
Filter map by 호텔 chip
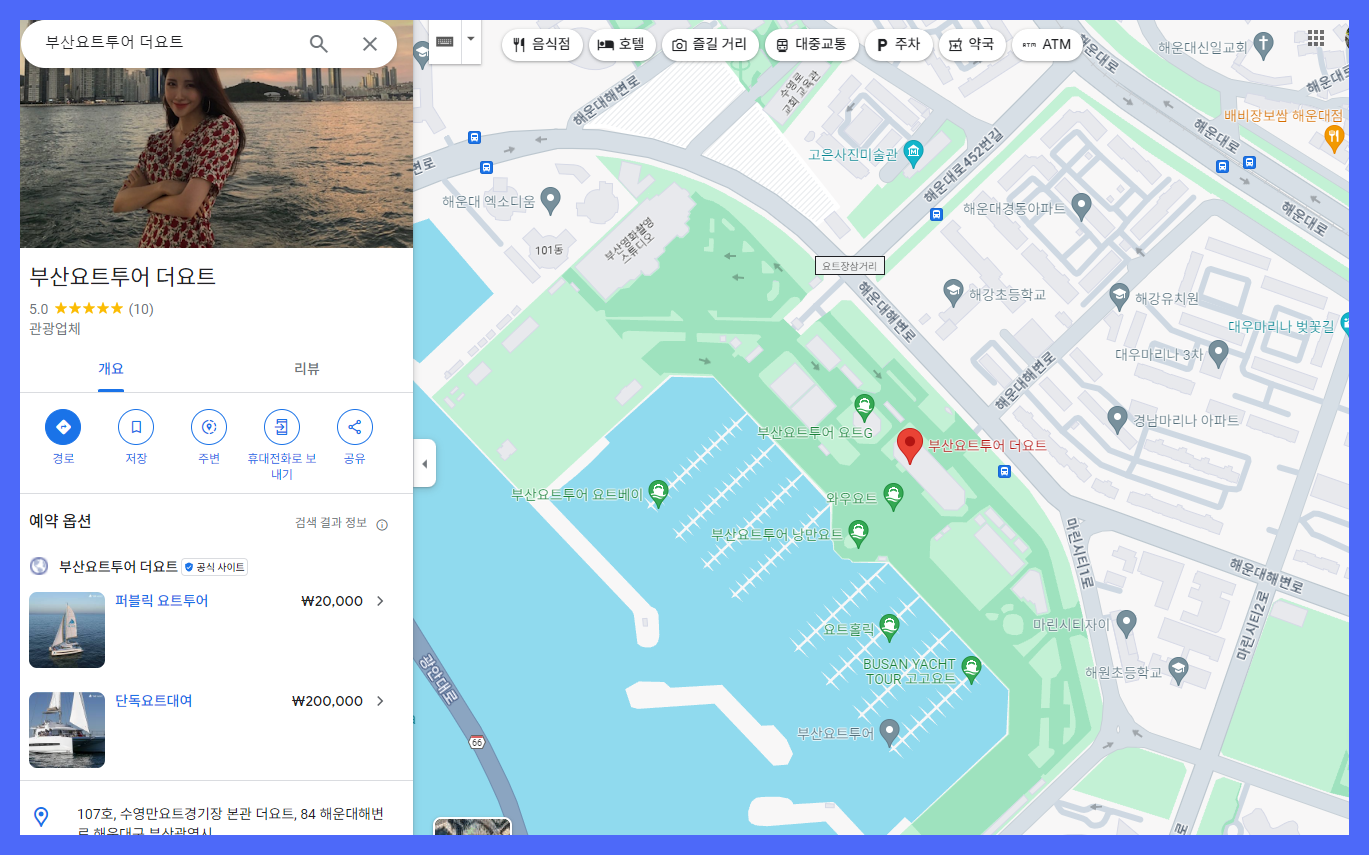pyautogui.click(x=622, y=44)
